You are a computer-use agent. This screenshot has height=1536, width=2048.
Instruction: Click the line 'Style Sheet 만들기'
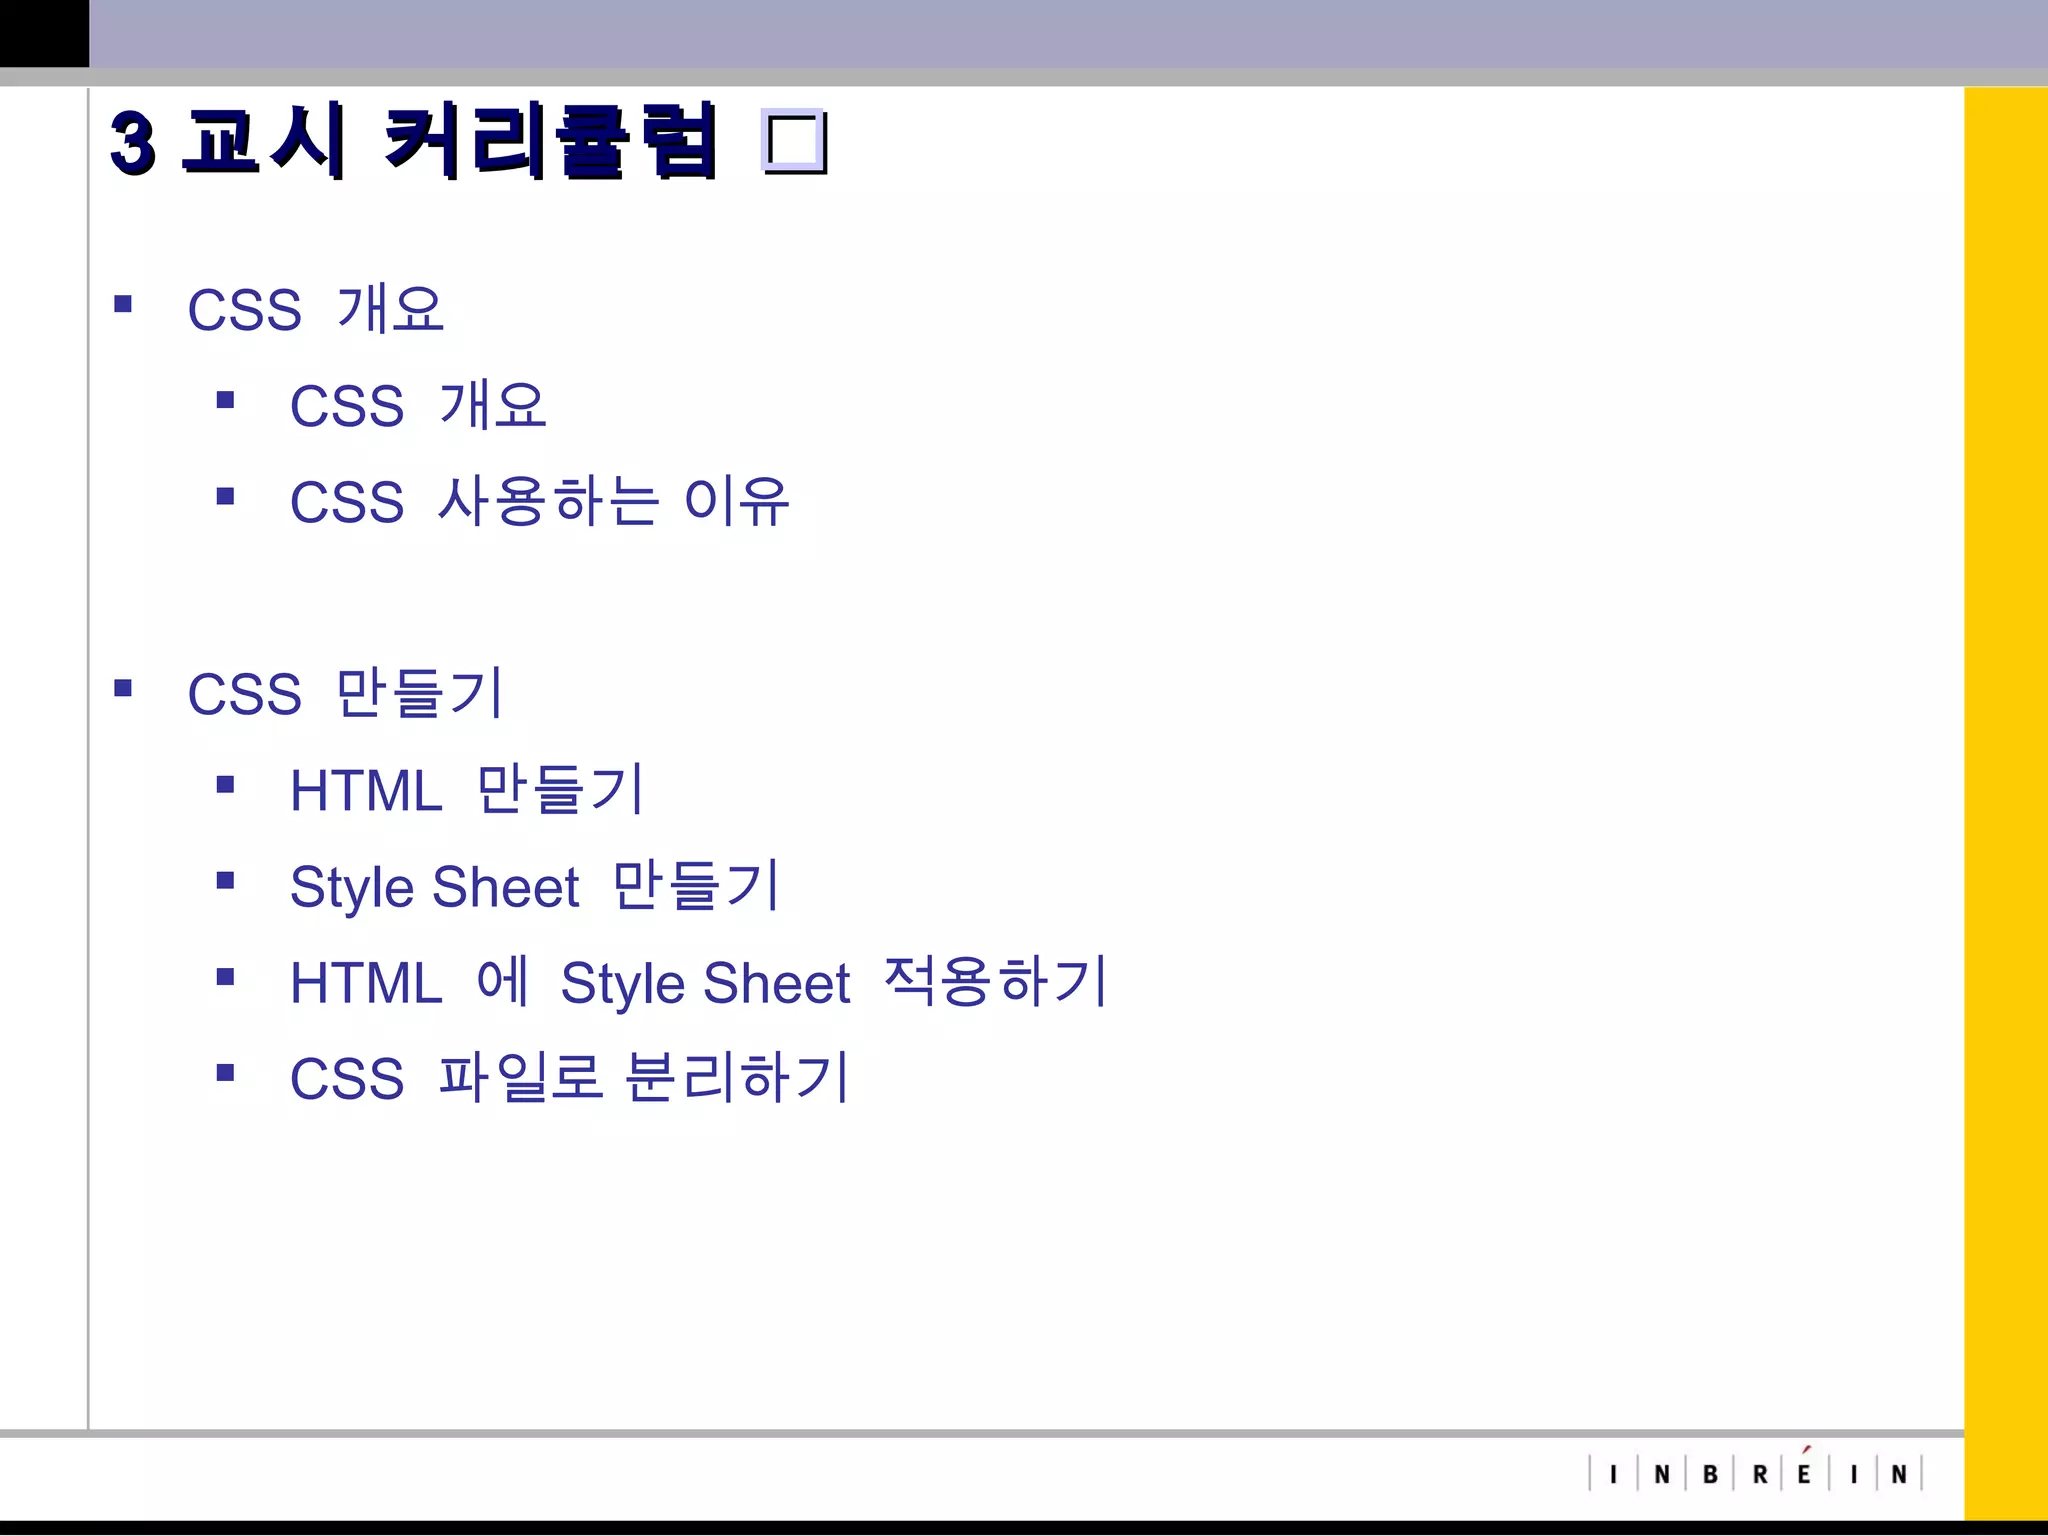pyautogui.click(x=535, y=886)
